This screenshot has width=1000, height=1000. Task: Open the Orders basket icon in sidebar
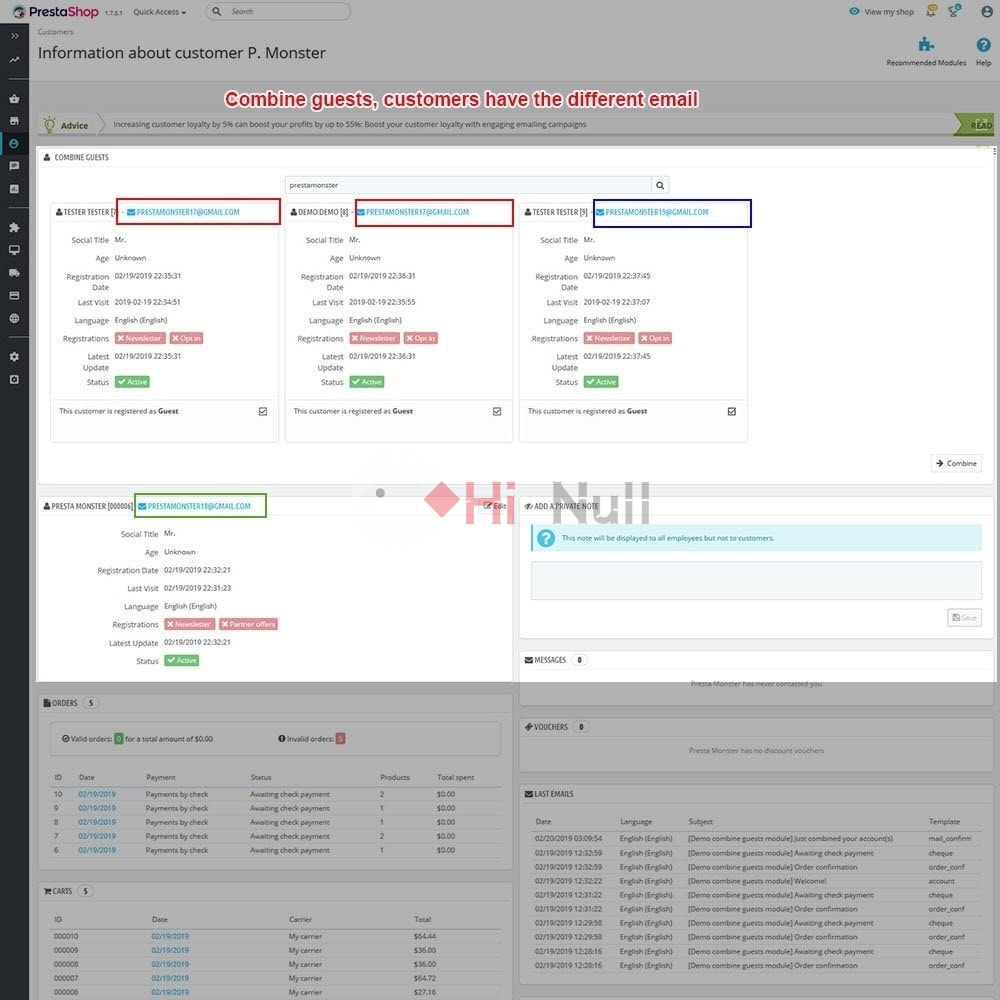14,99
